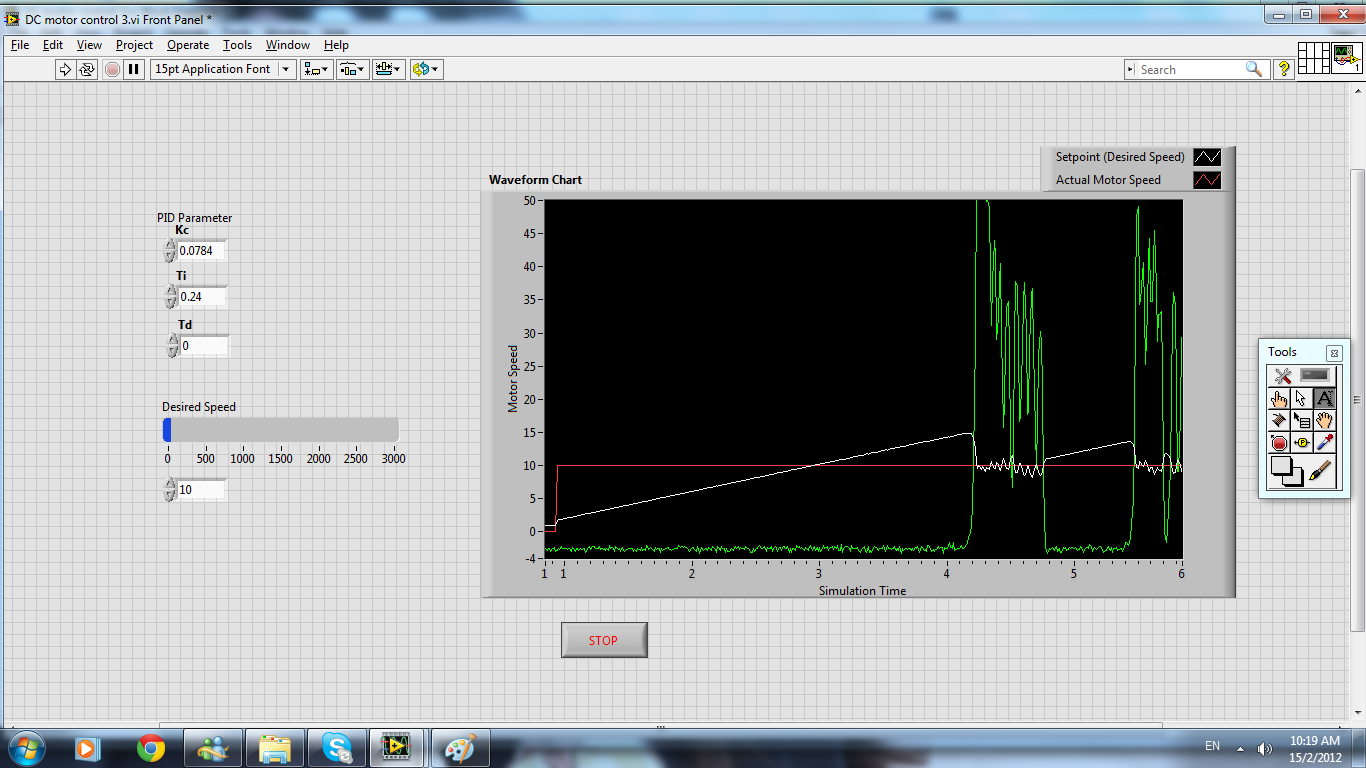
Task: Open the Window menu
Action: coord(288,45)
